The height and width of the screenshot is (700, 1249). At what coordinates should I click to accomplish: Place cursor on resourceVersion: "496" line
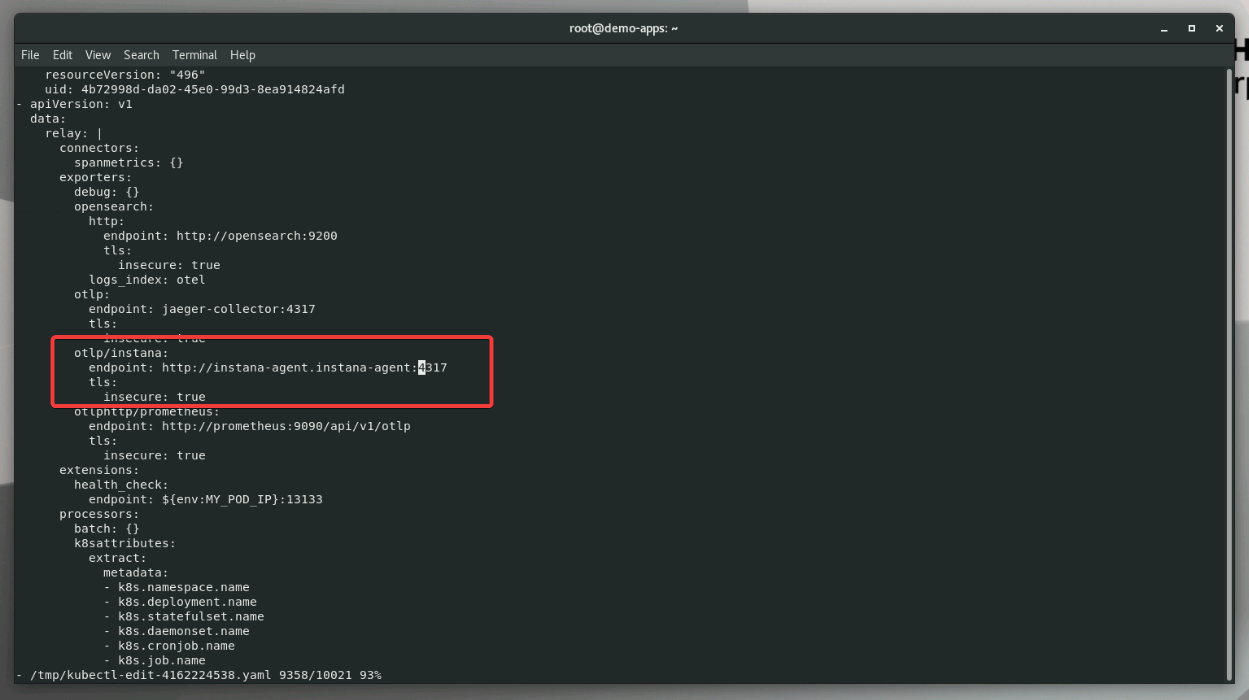pos(125,75)
